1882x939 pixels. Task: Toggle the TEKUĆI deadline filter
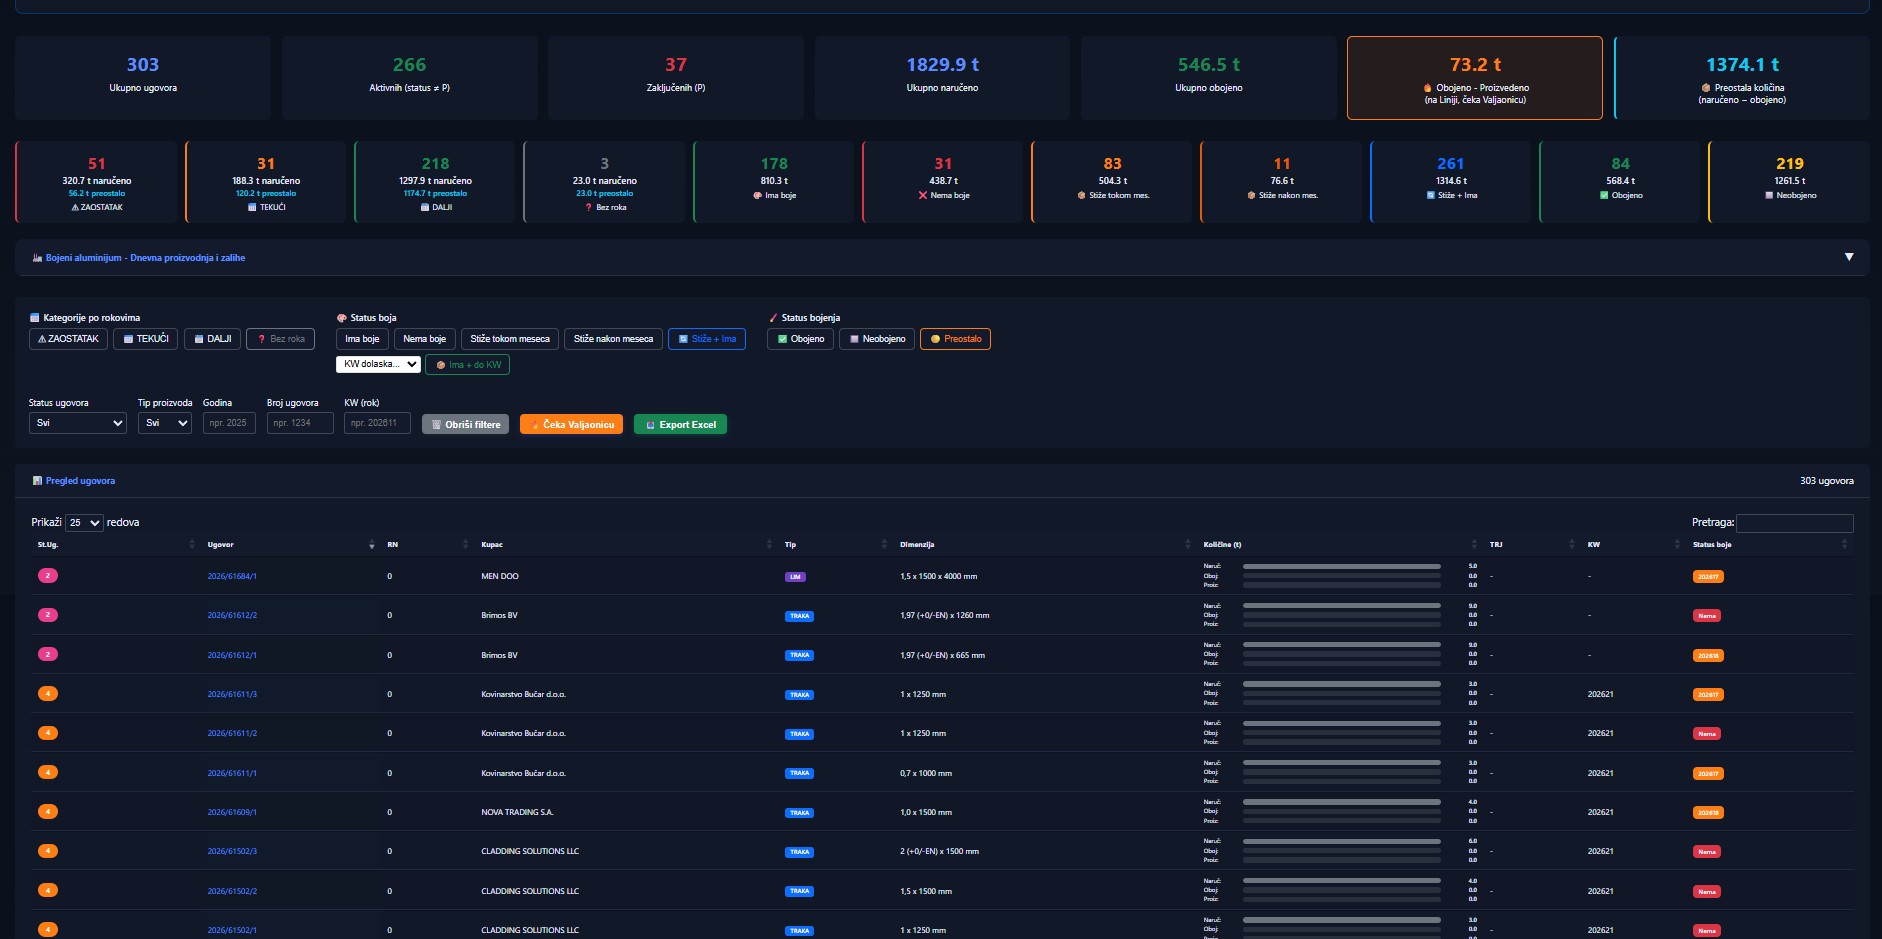(146, 339)
